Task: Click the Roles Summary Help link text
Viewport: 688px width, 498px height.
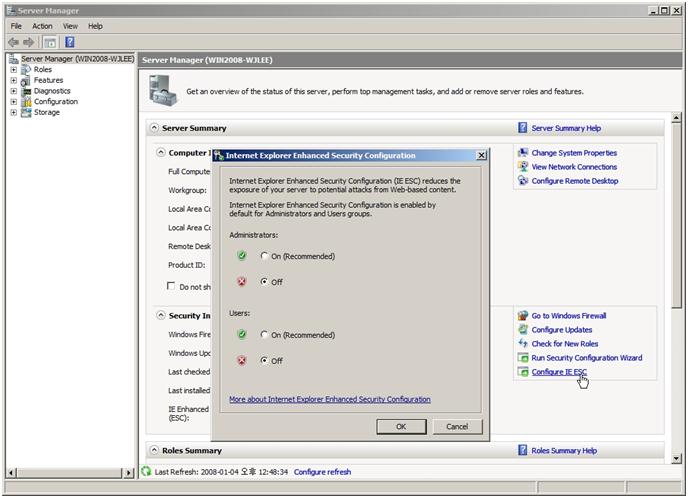Action: click(564, 451)
